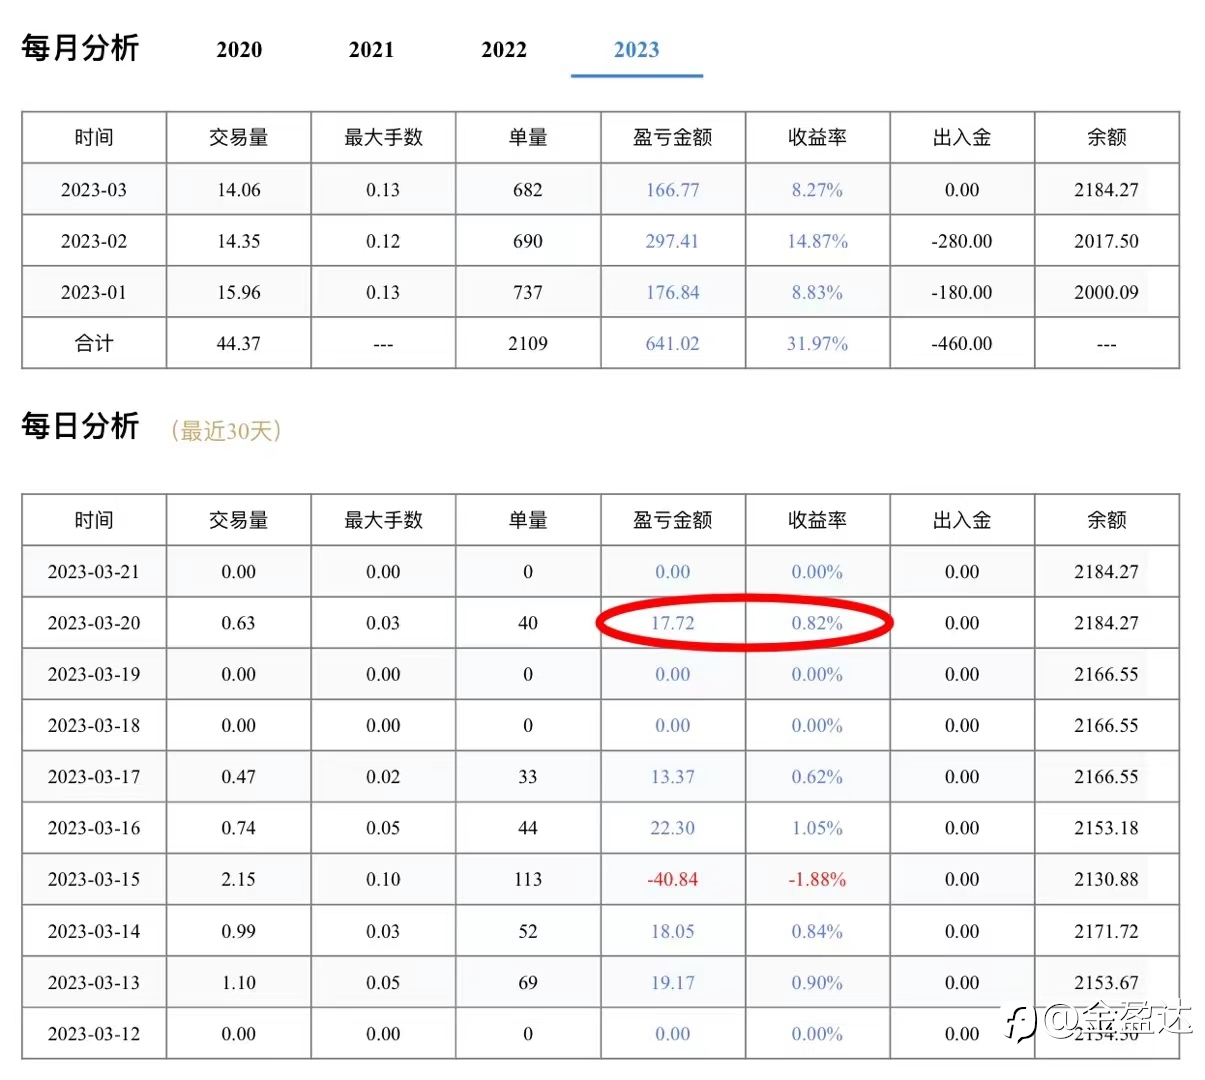Open profit value 176.84 for 2023-01
Screen dimensions: 1205x1080
(673, 293)
